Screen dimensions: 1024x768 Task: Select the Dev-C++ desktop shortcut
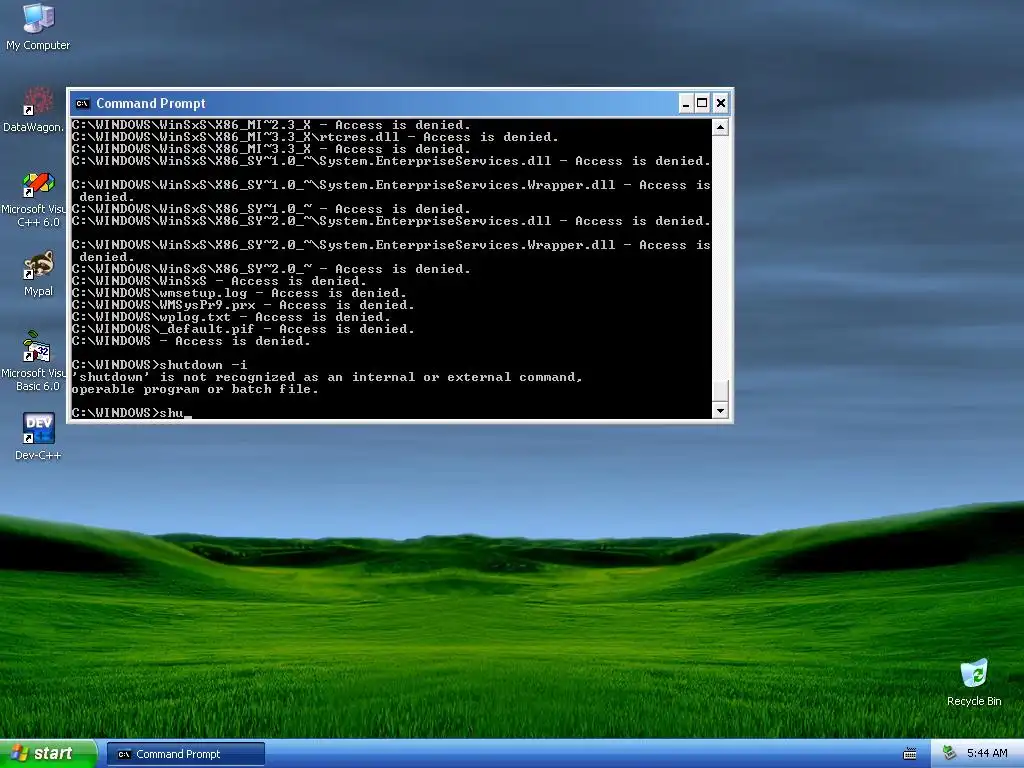(x=38, y=436)
